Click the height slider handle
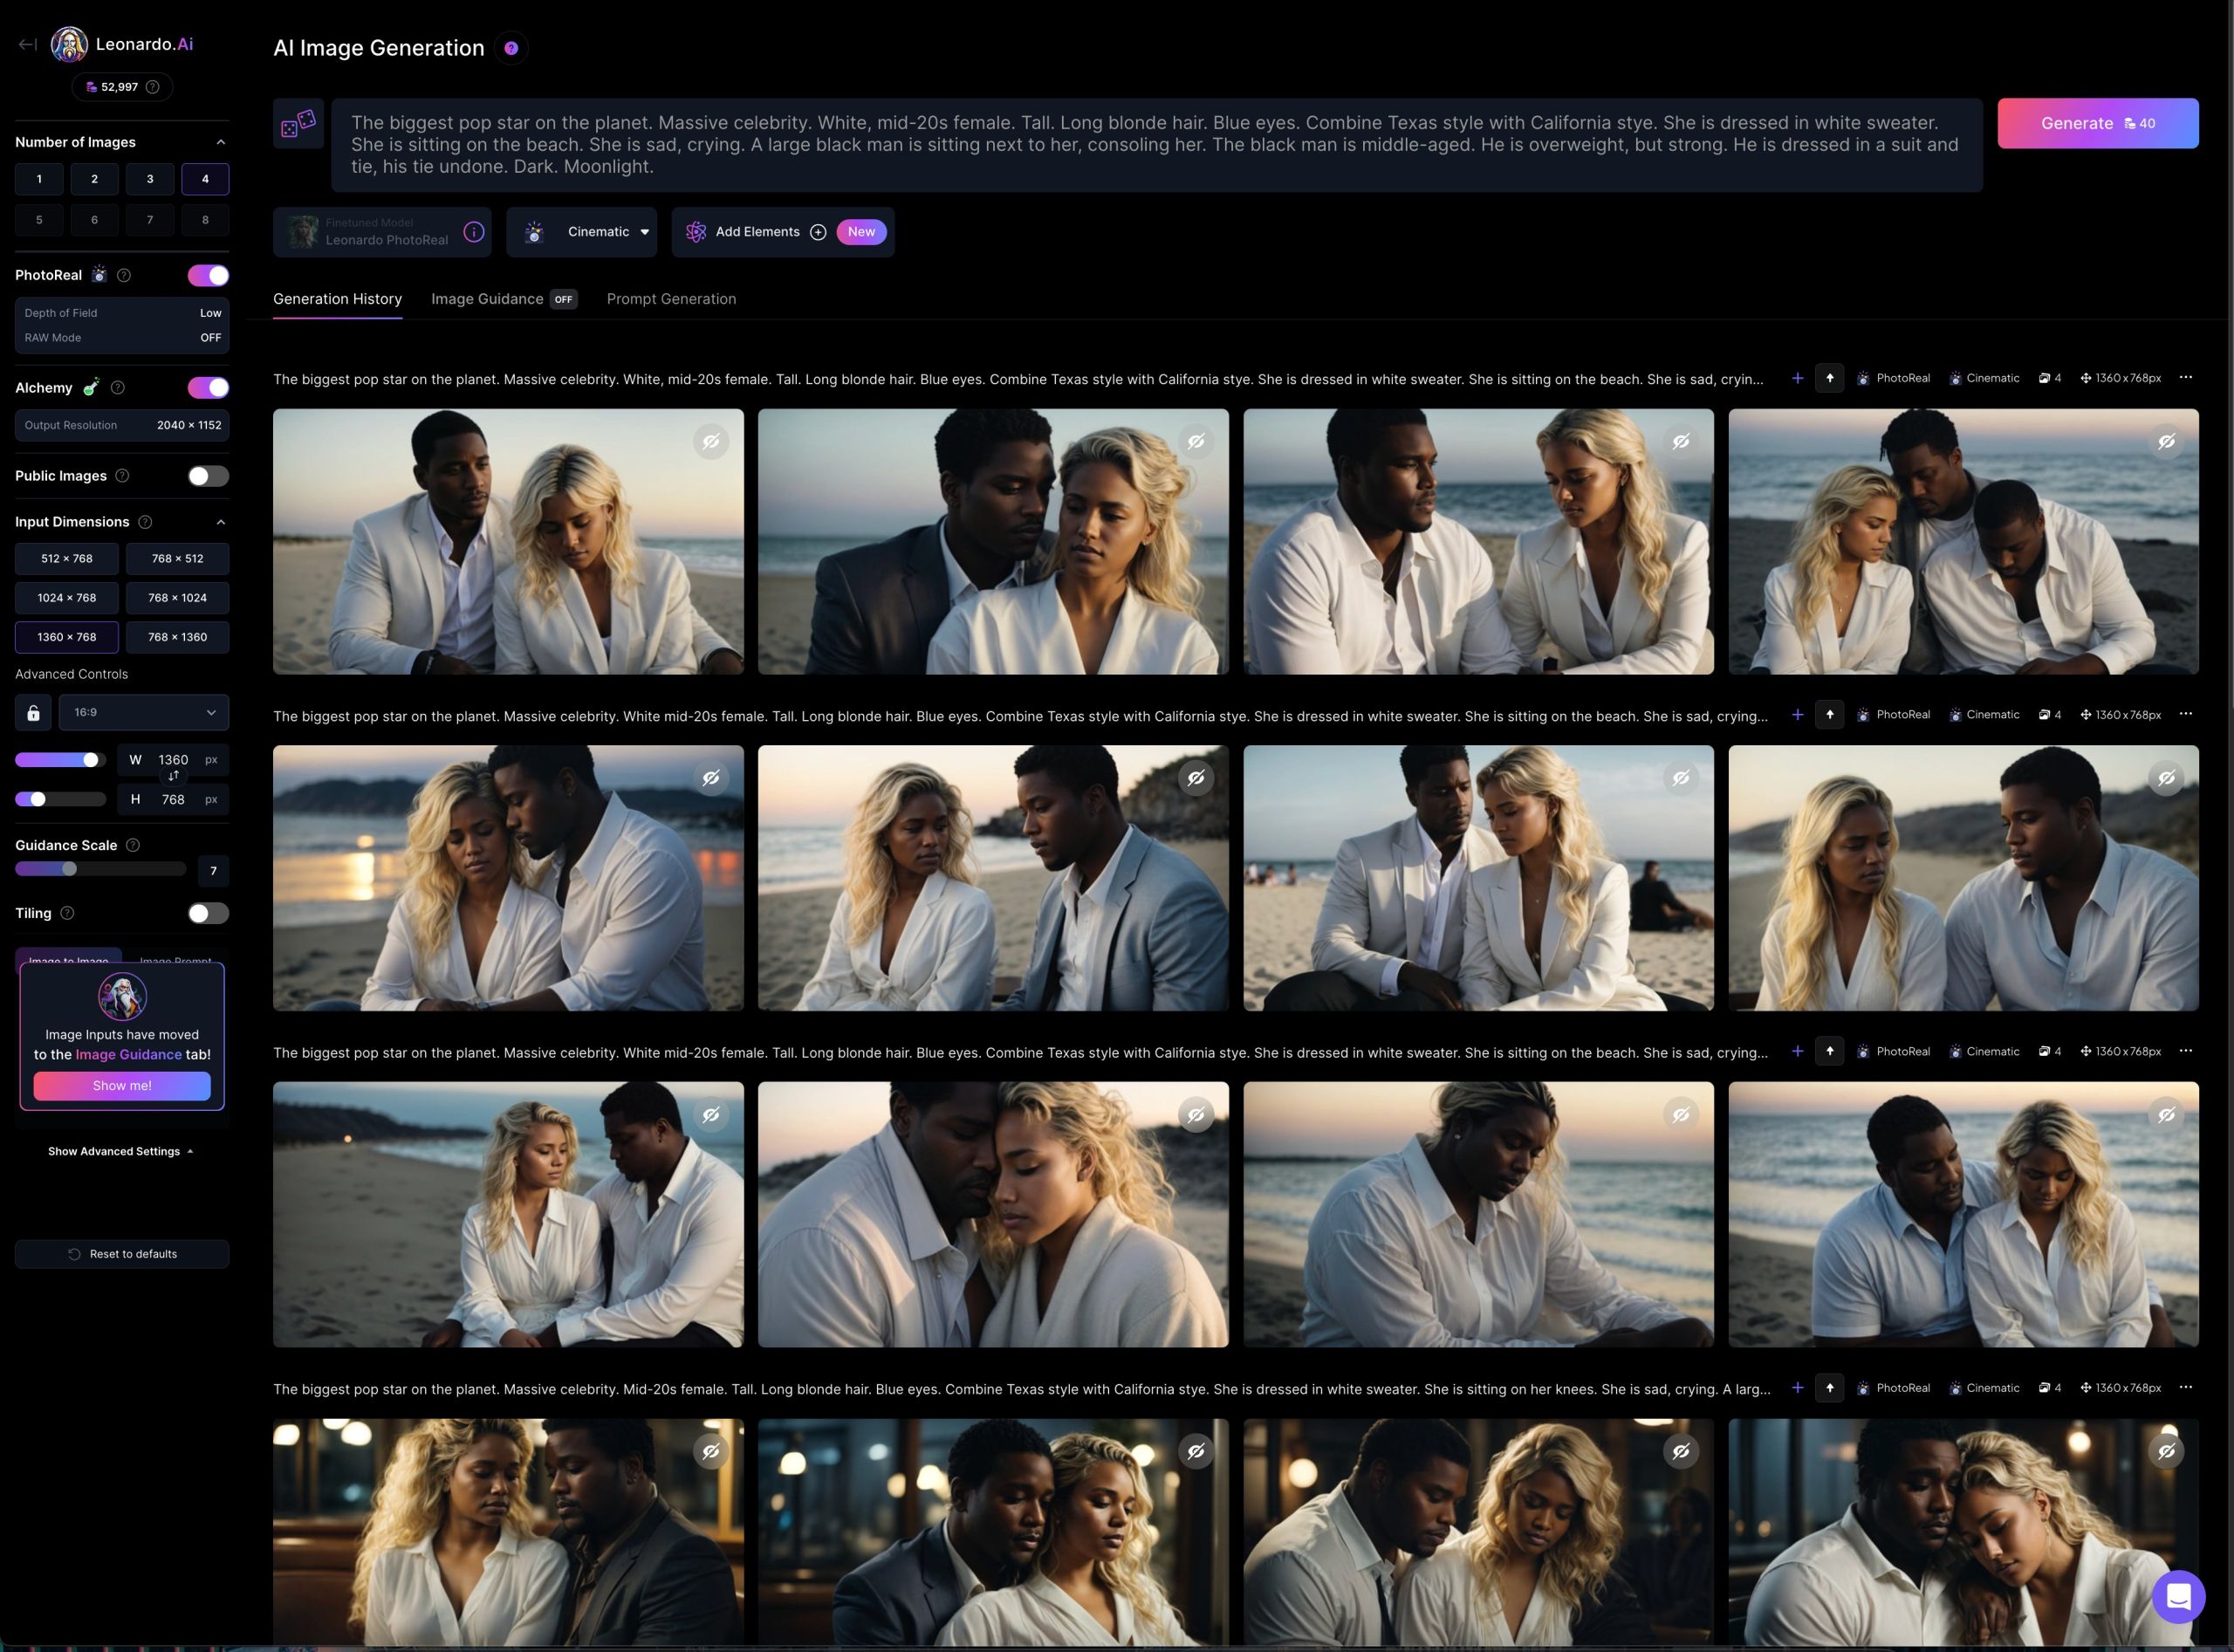The image size is (2234, 1652). pos(38,799)
